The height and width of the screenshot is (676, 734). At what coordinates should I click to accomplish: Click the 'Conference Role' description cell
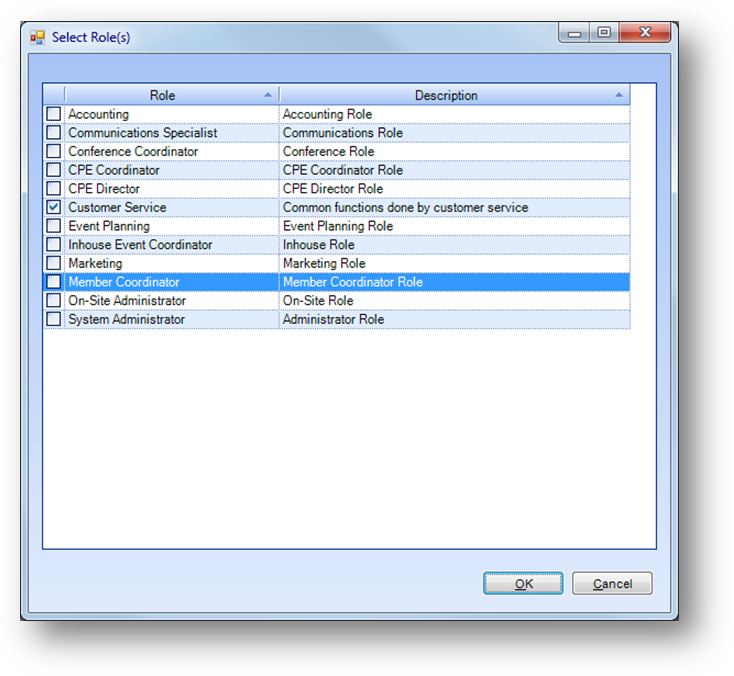[455, 151]
